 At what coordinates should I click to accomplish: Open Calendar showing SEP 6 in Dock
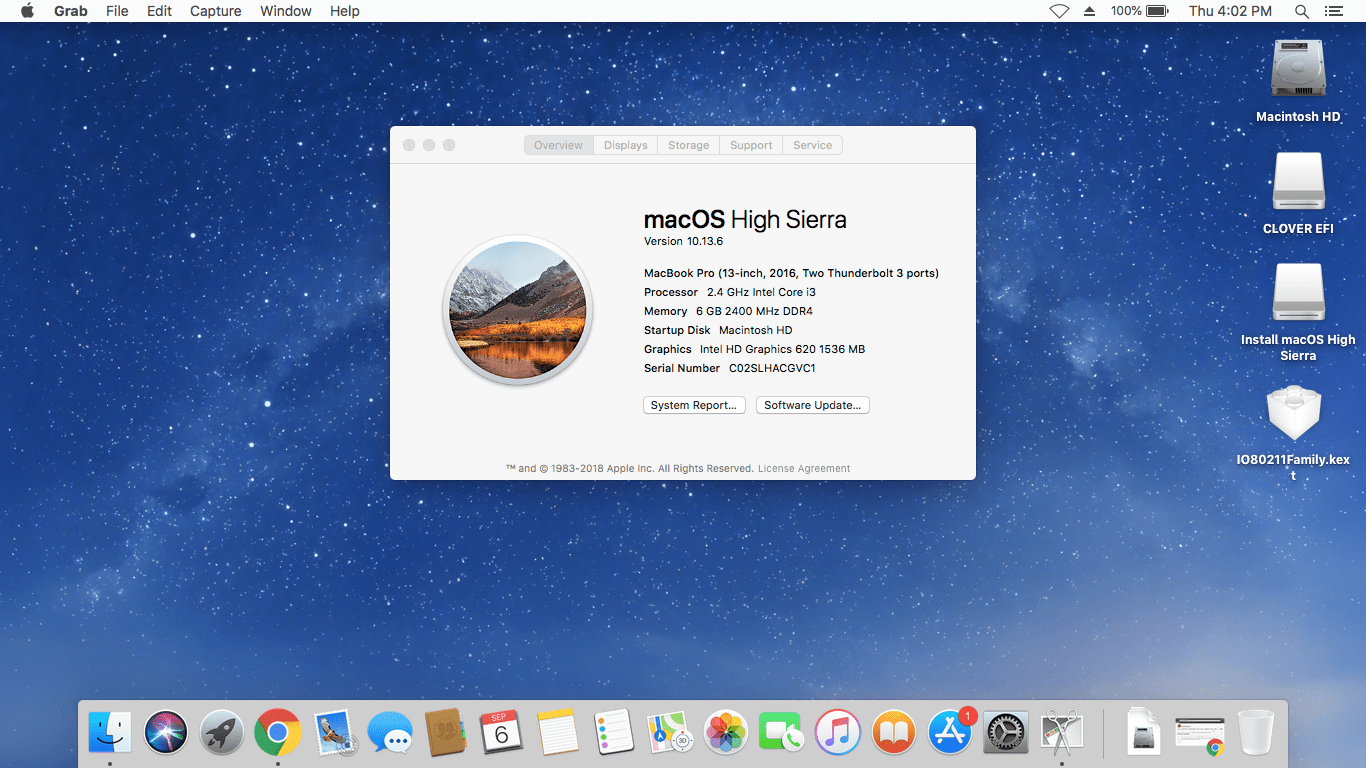pos(502,733)
